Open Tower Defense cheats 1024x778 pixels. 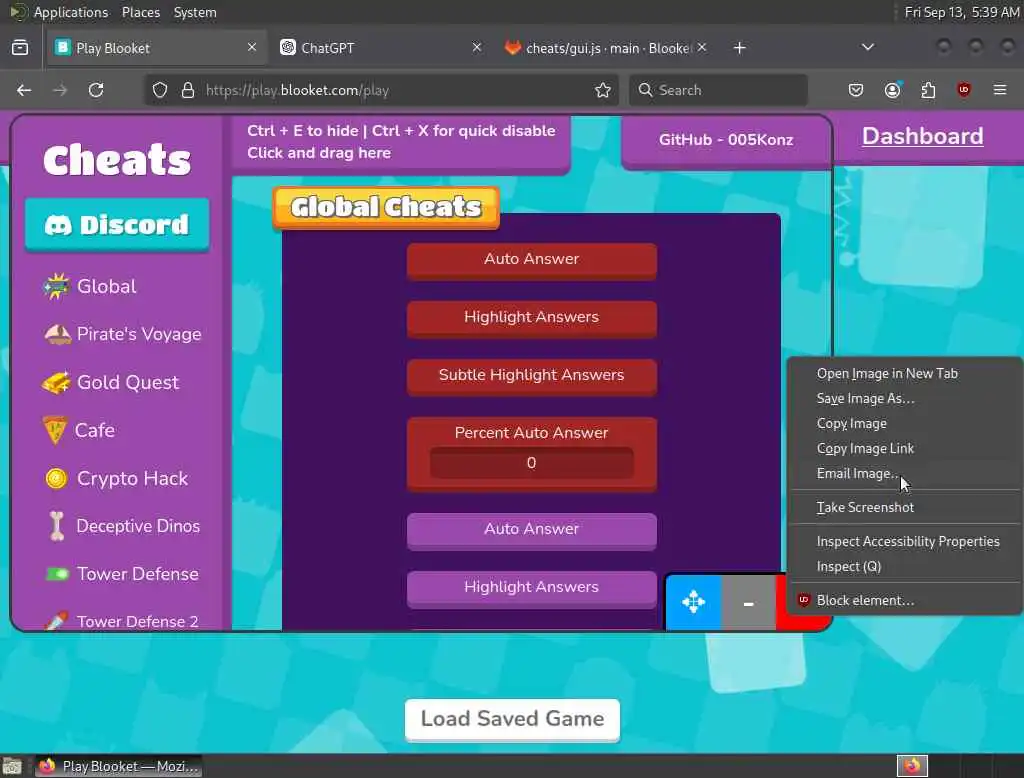(x=121, y=574)
